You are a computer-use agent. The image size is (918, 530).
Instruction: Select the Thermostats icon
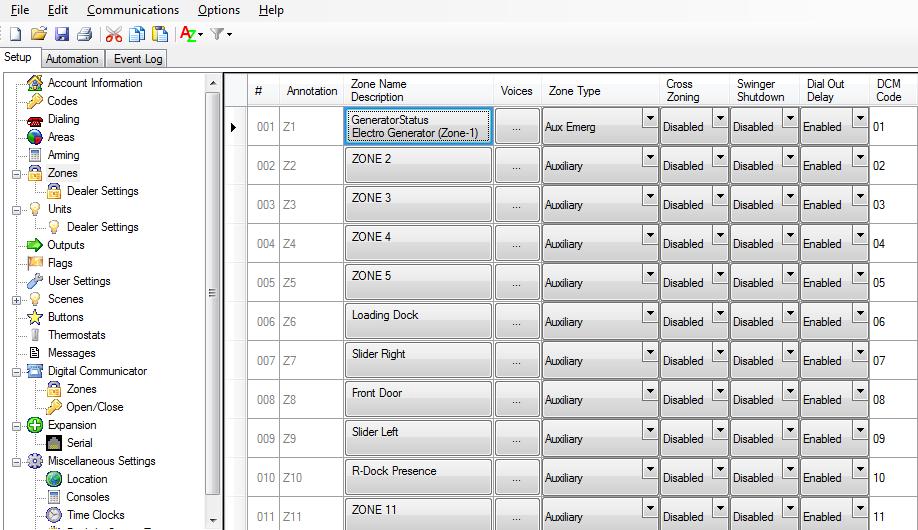pos(35,335)
